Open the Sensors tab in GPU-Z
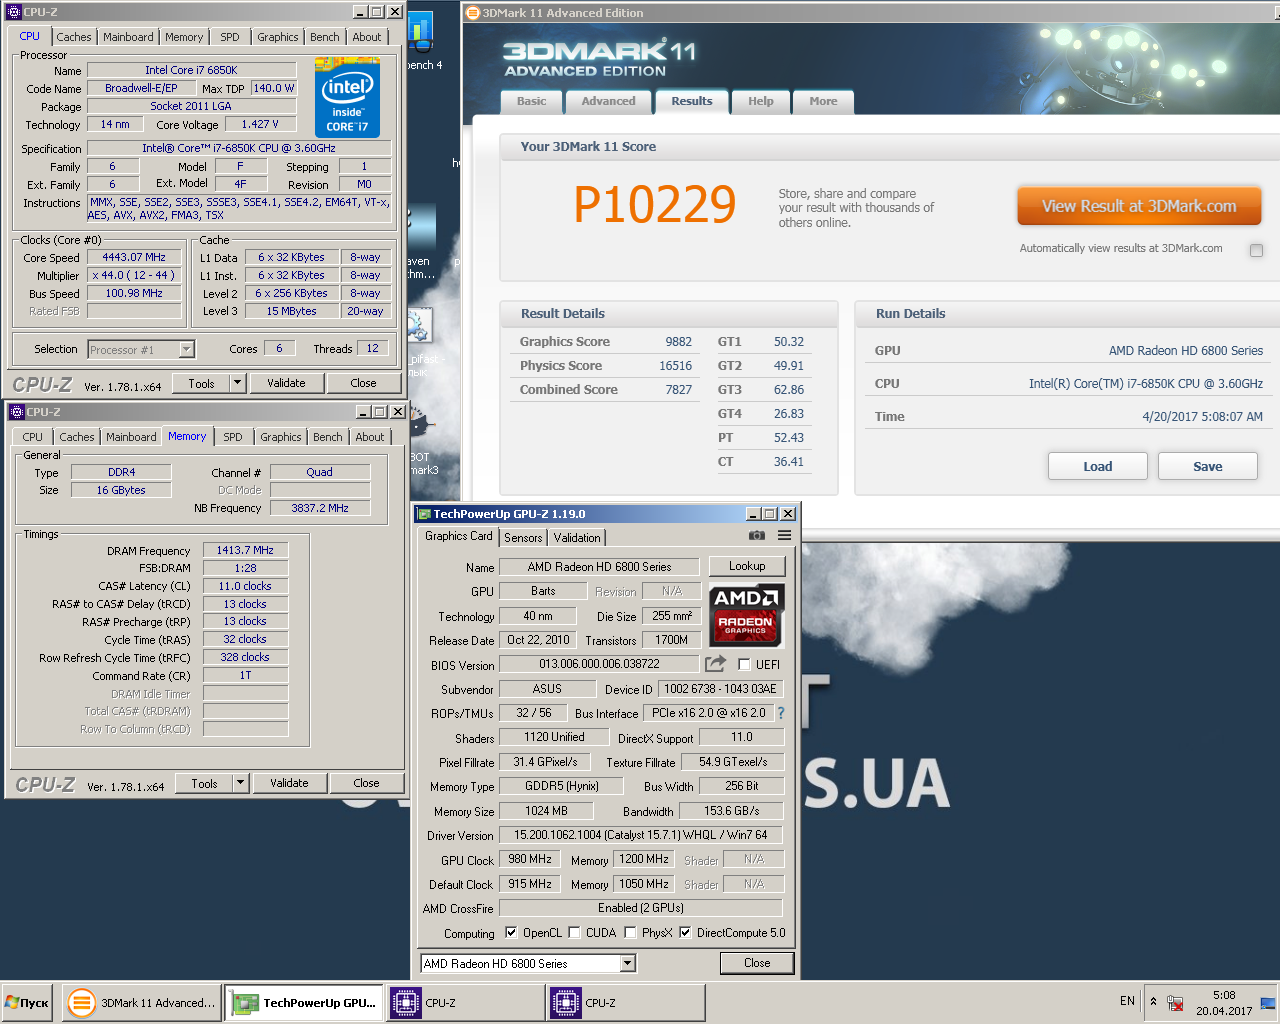 [x=523, y=537]
